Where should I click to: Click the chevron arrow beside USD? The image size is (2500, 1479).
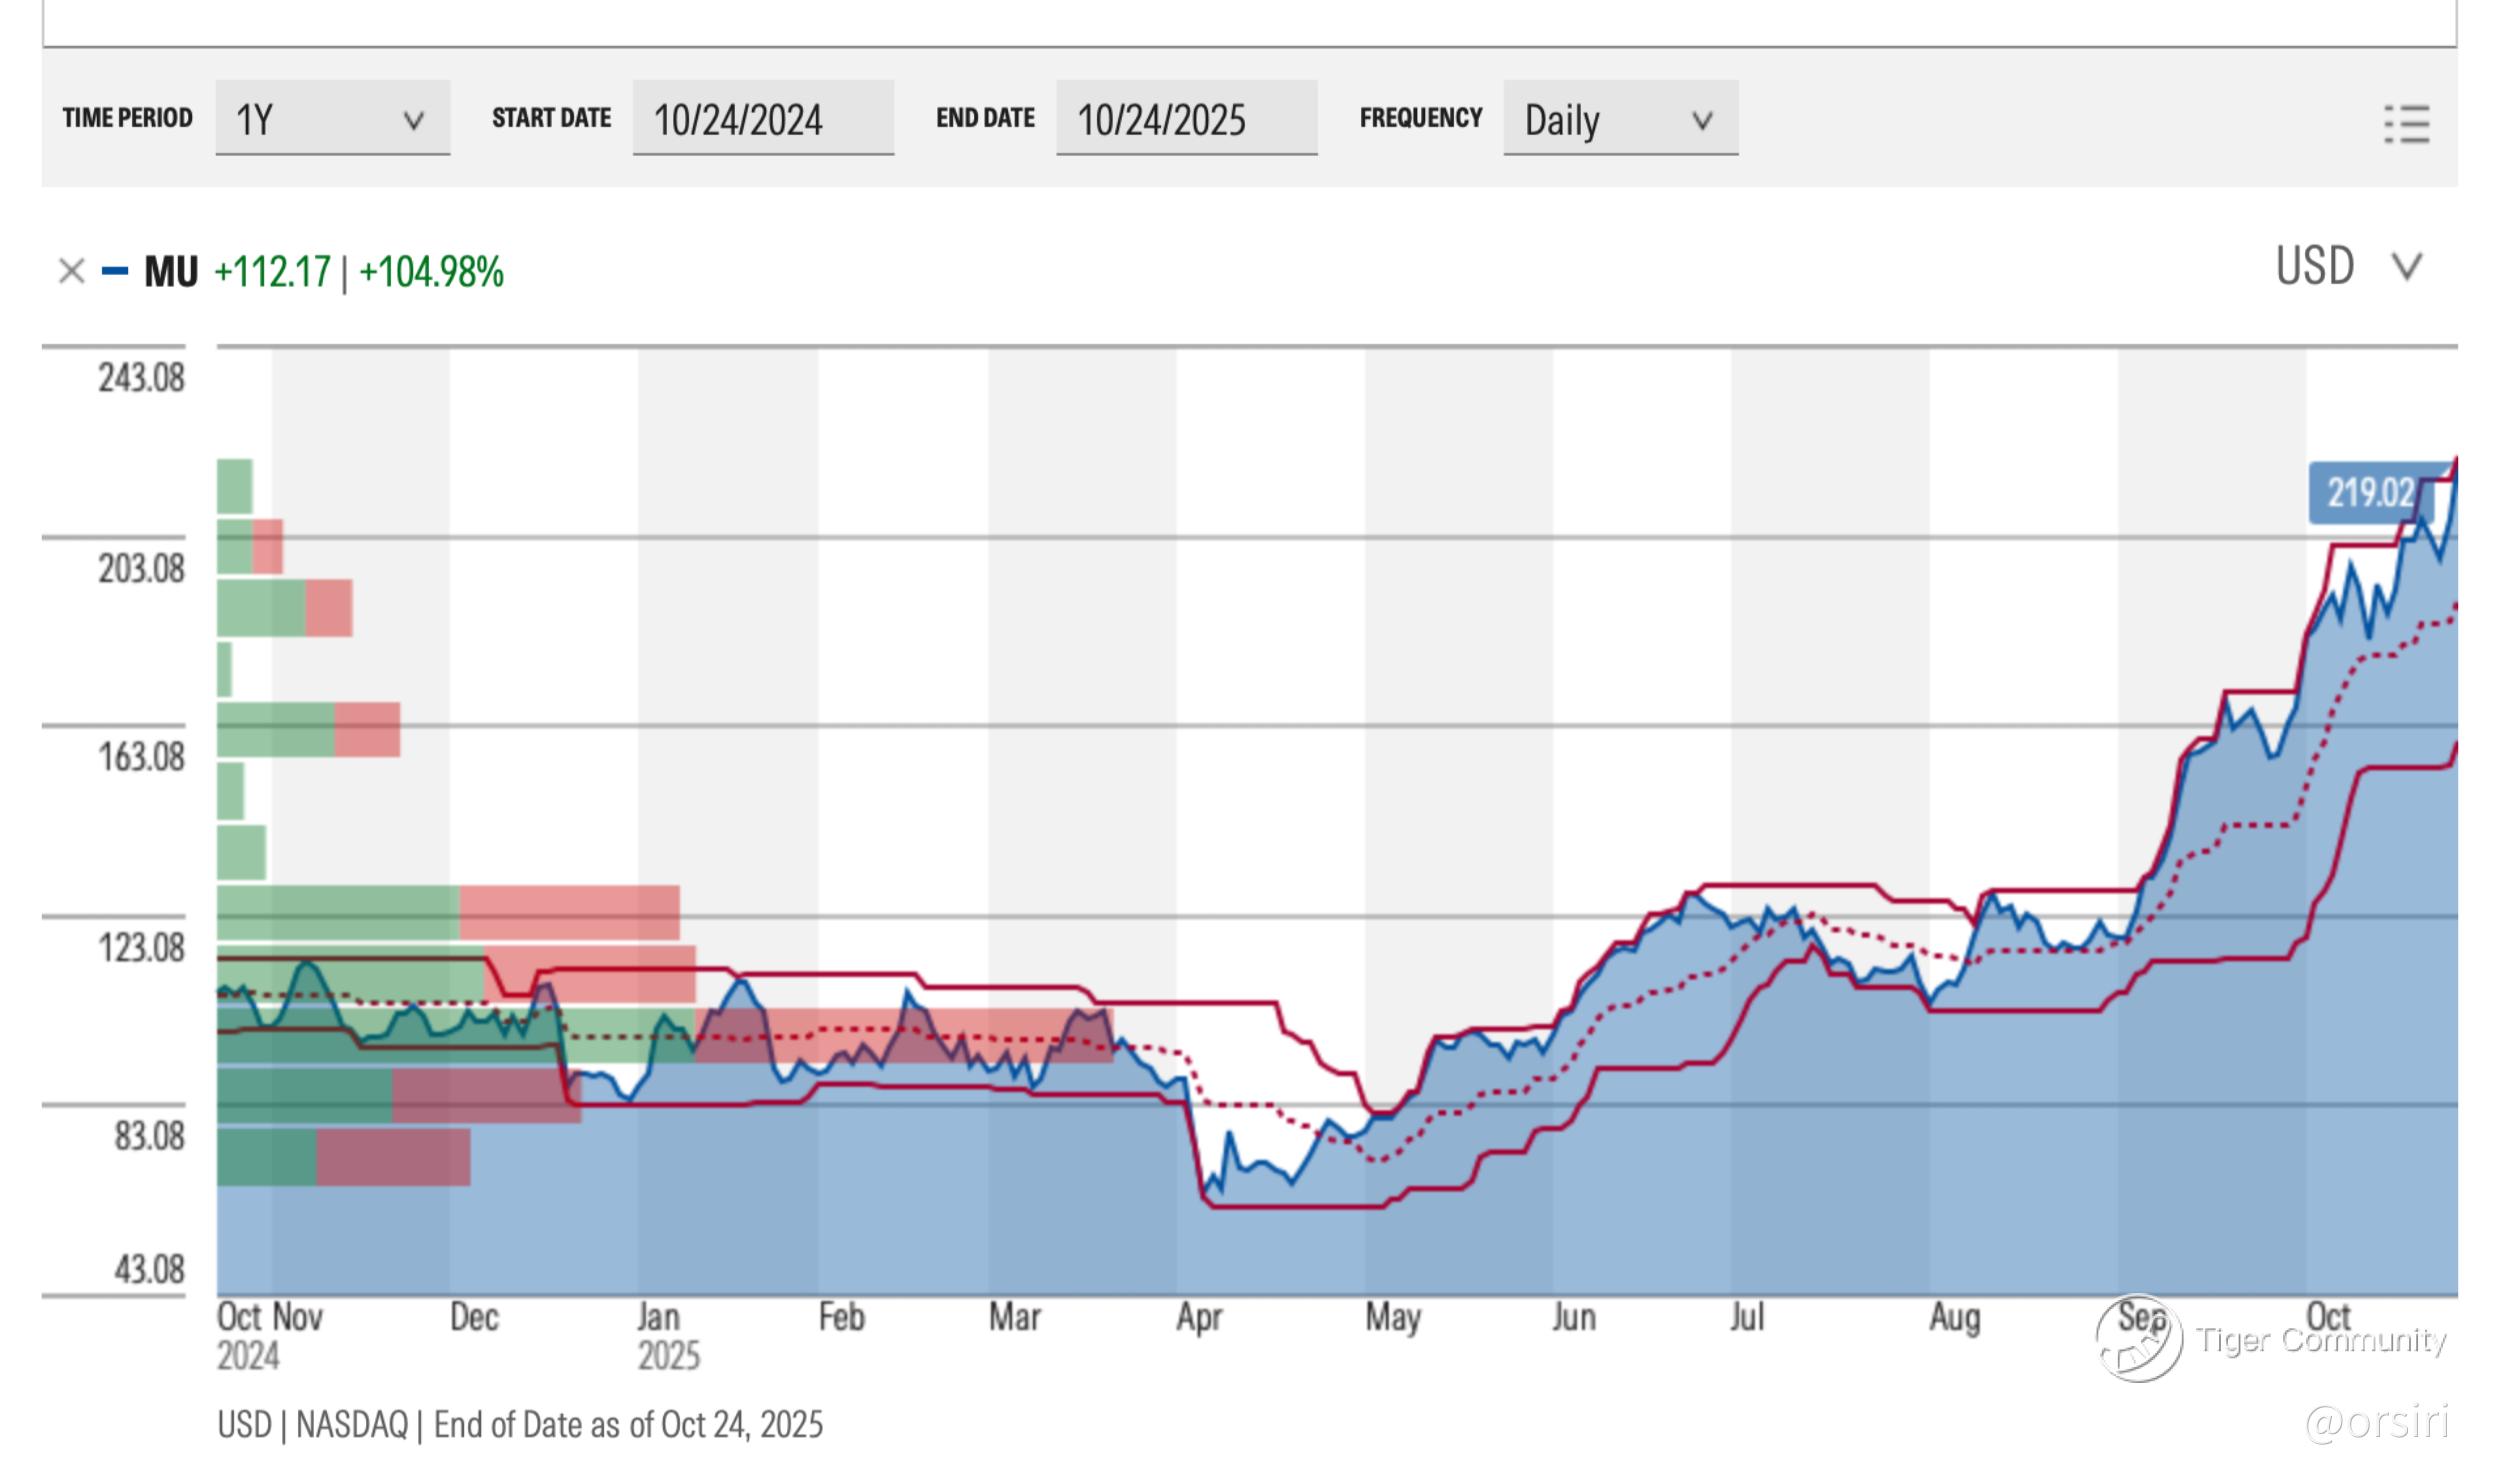[x=2406, y=267]
